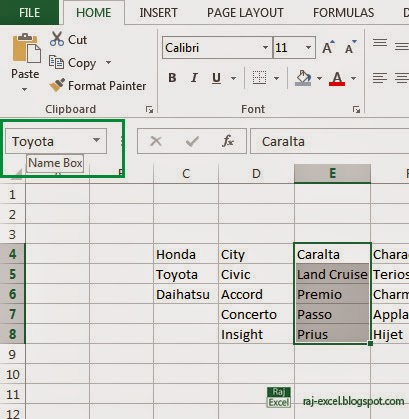The height and width of the screenshot is (419, 409).
Task: Open the FILE tab
Action: click(29, 13)
